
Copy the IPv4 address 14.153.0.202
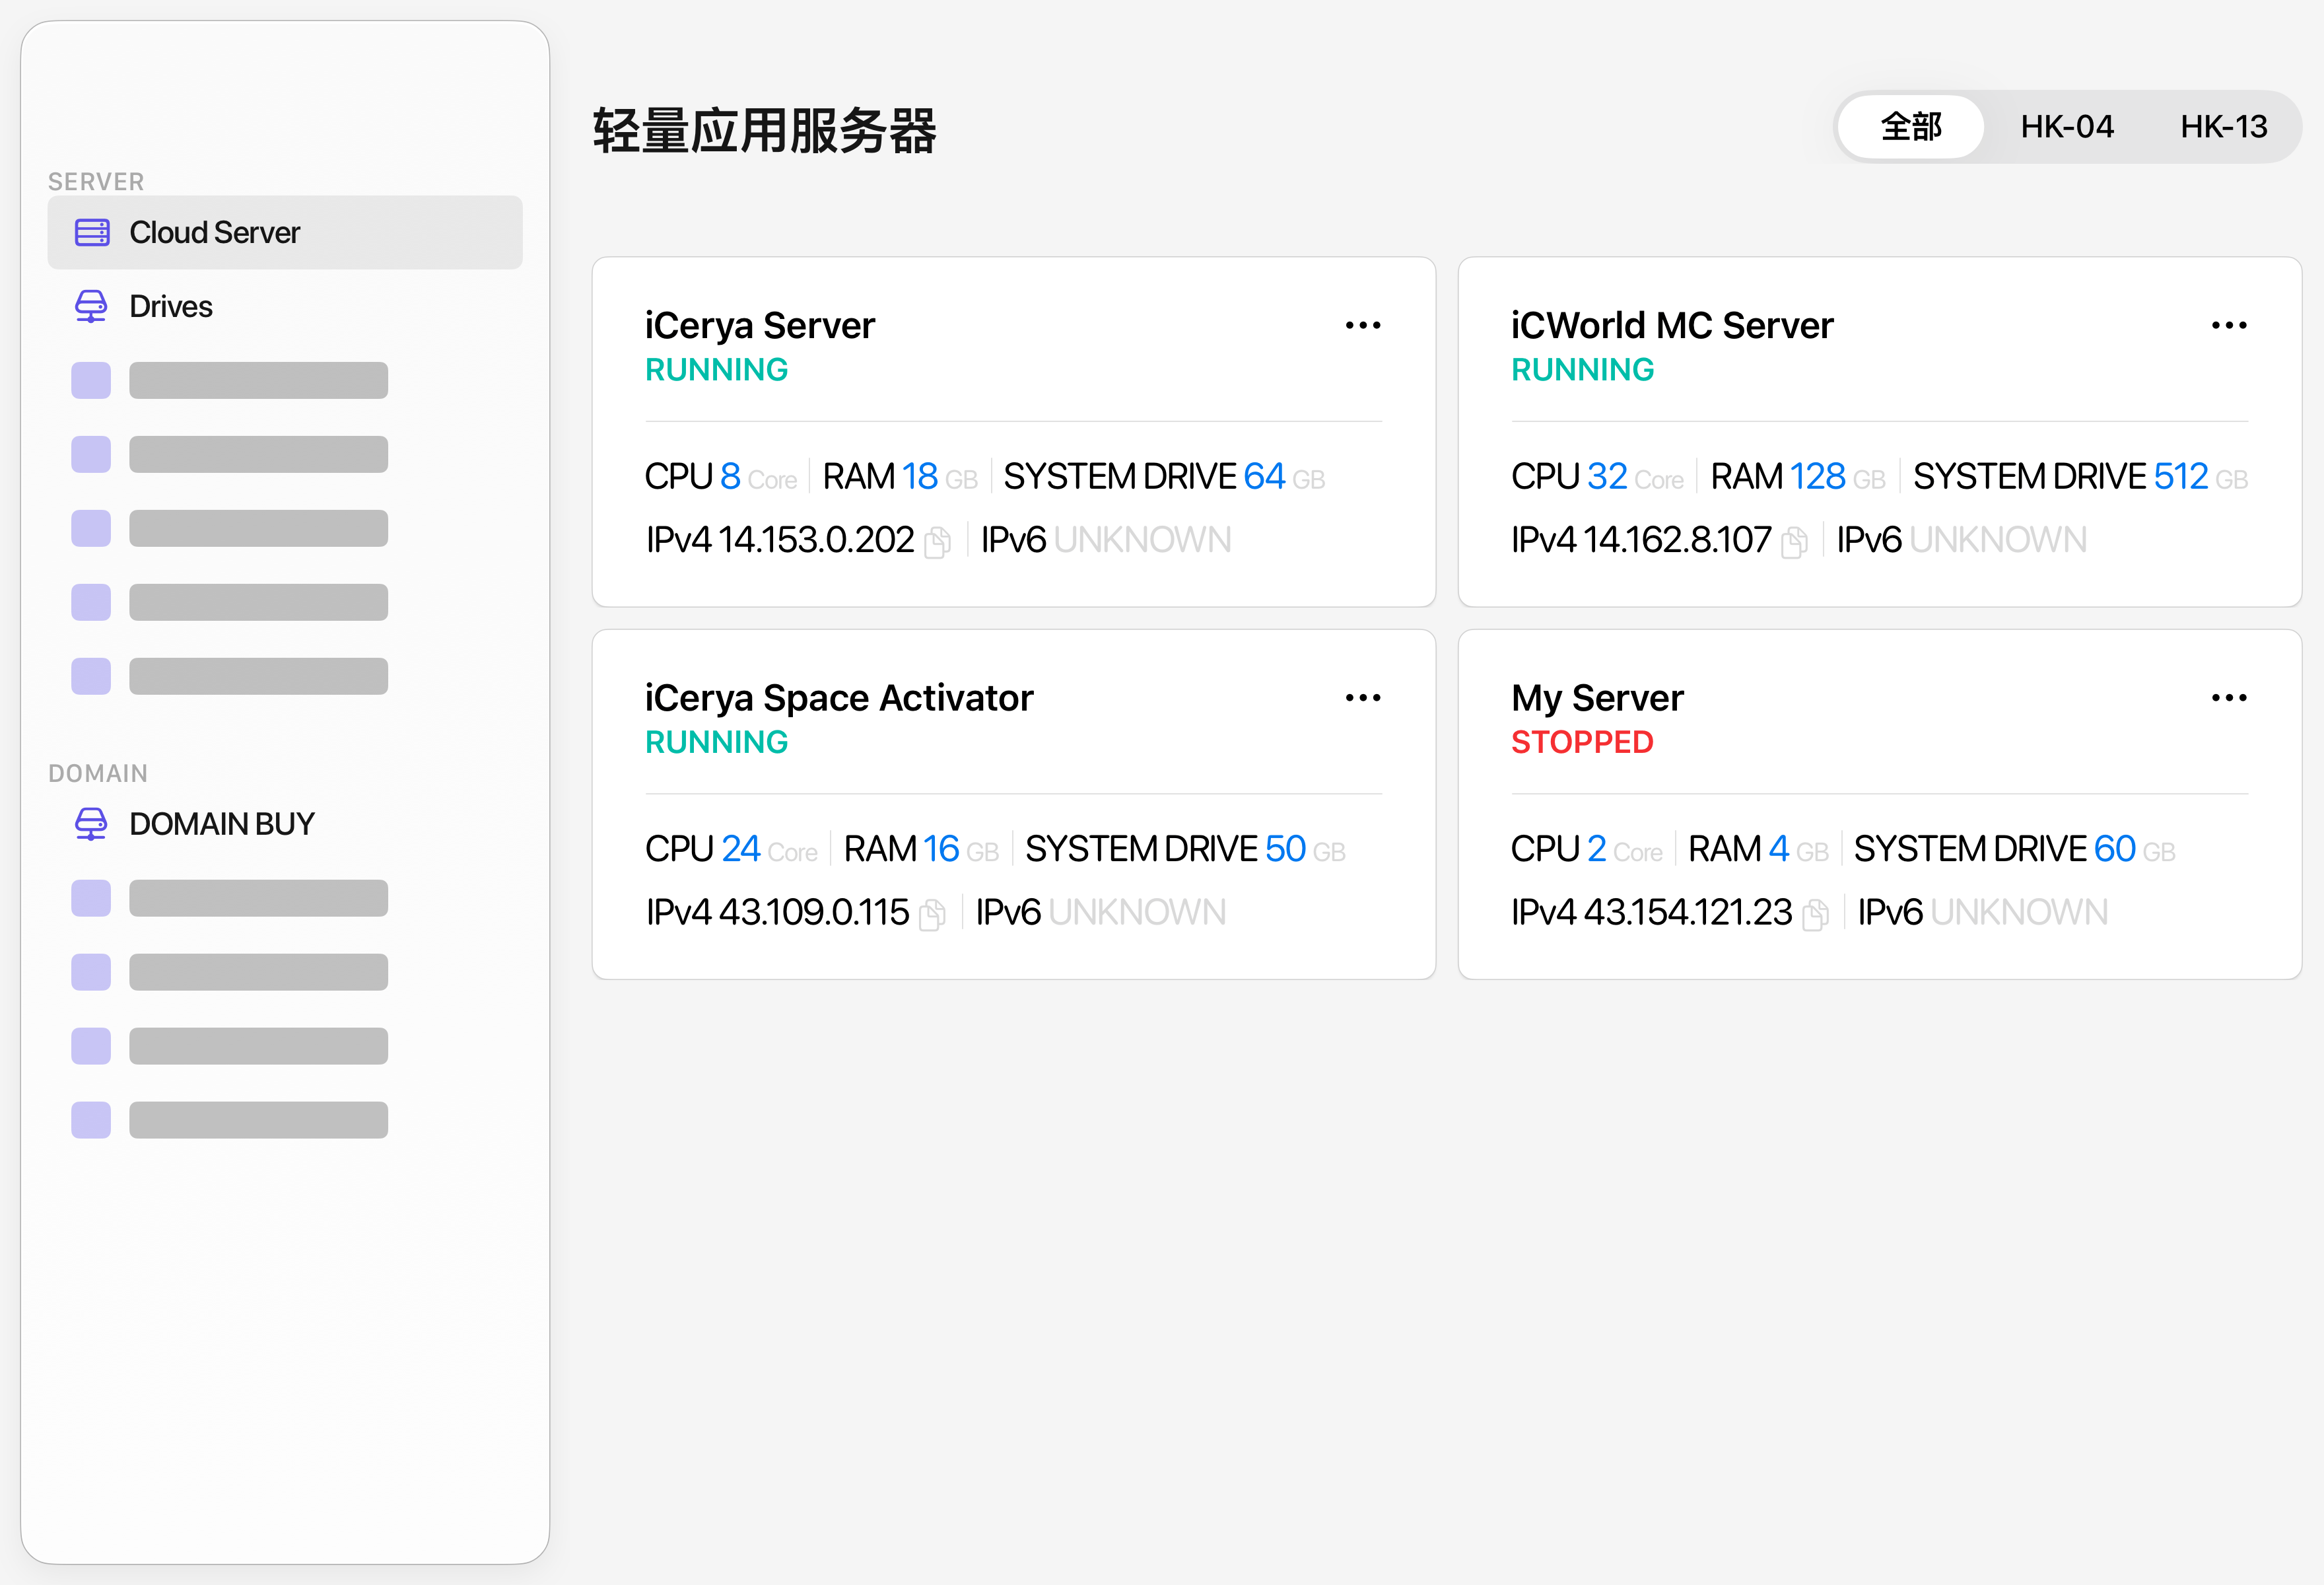click(x=937, y=542)
